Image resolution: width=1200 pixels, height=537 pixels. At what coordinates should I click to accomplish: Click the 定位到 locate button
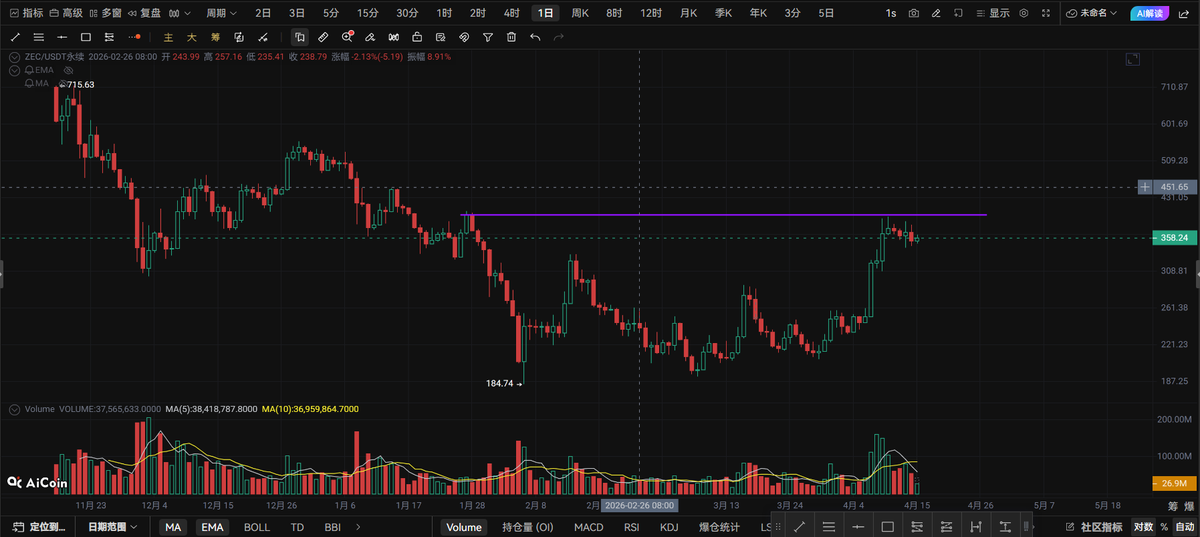click(x=40, y=527)
